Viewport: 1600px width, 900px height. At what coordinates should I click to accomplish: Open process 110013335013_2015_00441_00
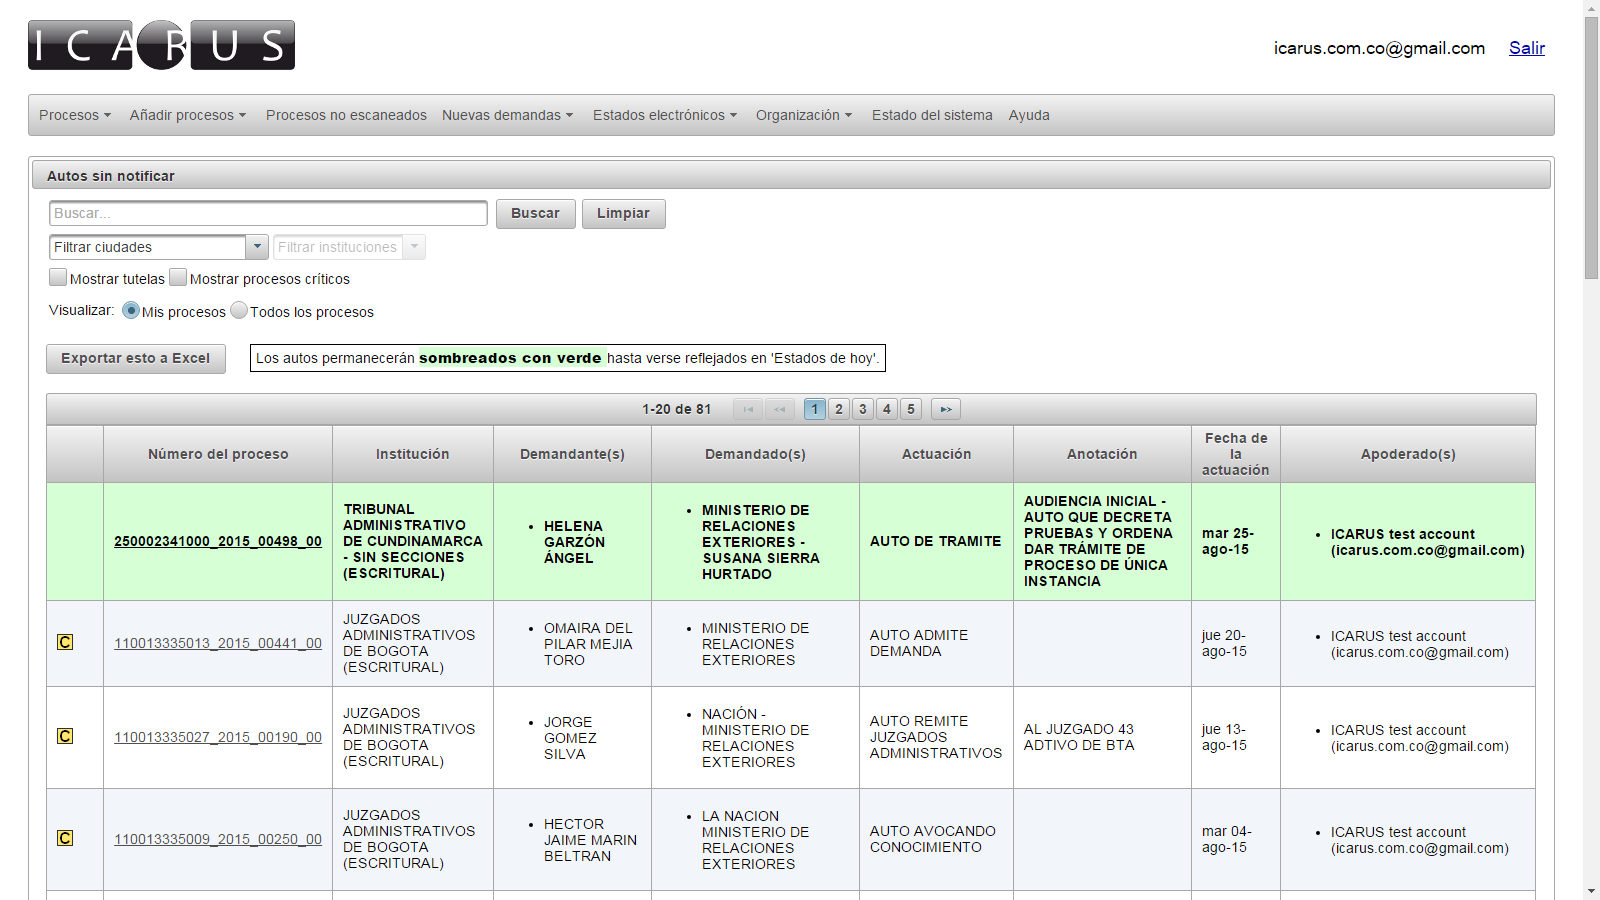(218, 643)
